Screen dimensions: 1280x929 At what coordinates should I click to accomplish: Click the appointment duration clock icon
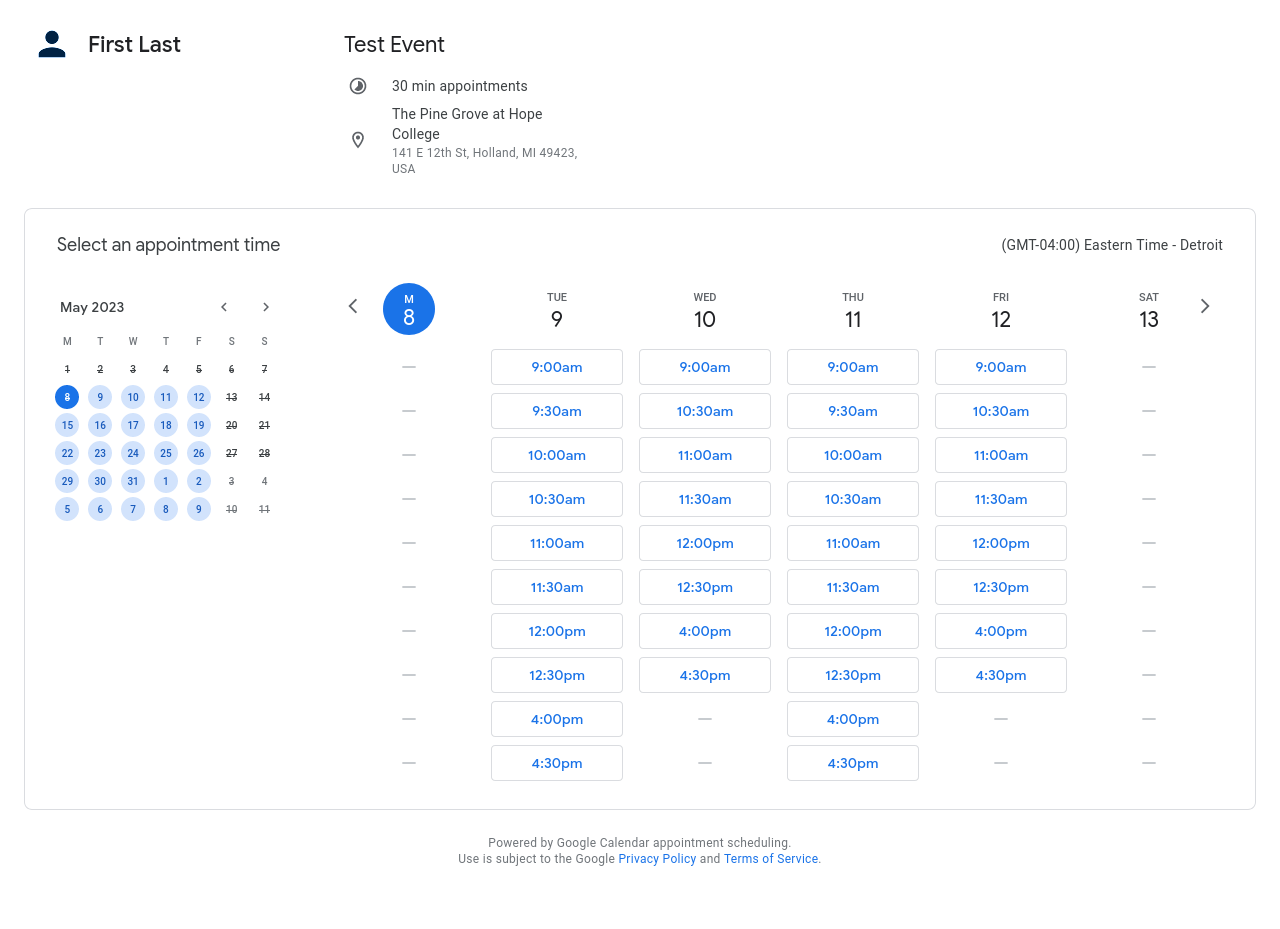pyautogui.click(x=358, y=86)
